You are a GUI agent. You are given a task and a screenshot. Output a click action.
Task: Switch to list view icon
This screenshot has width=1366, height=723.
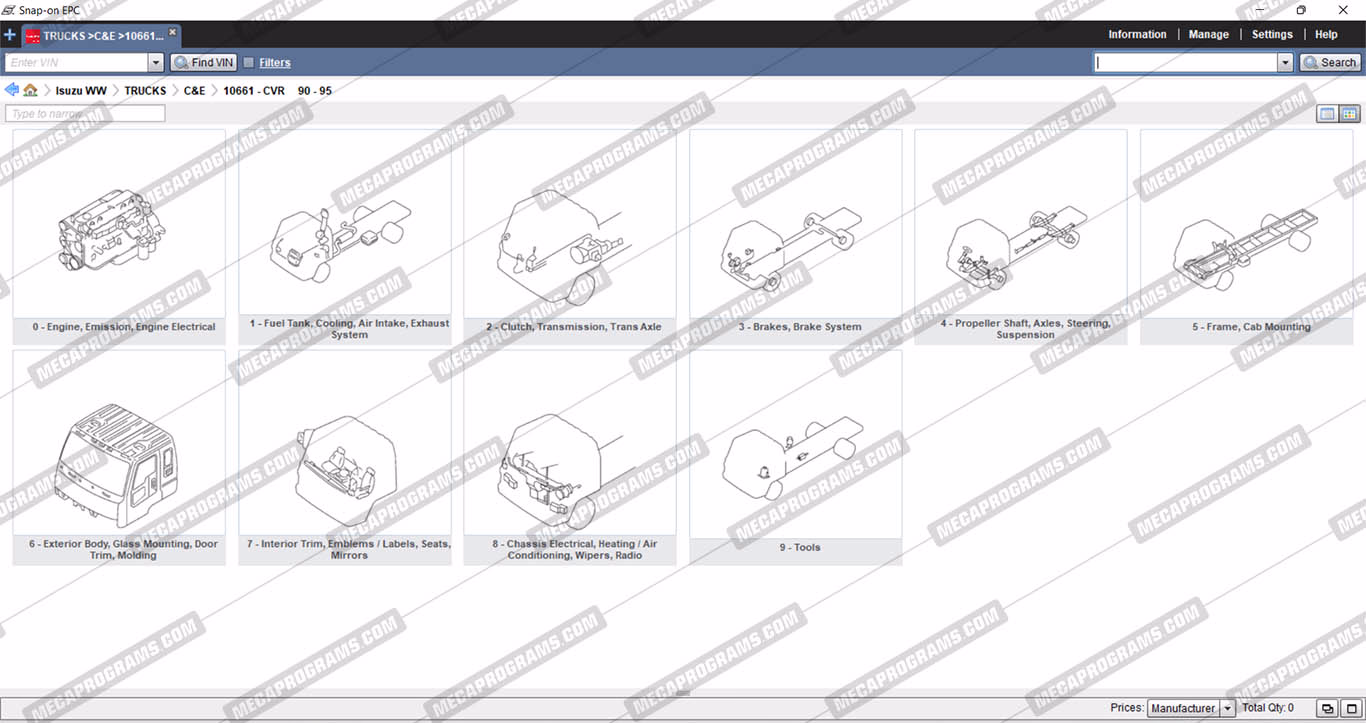[x=1327, y=114]
